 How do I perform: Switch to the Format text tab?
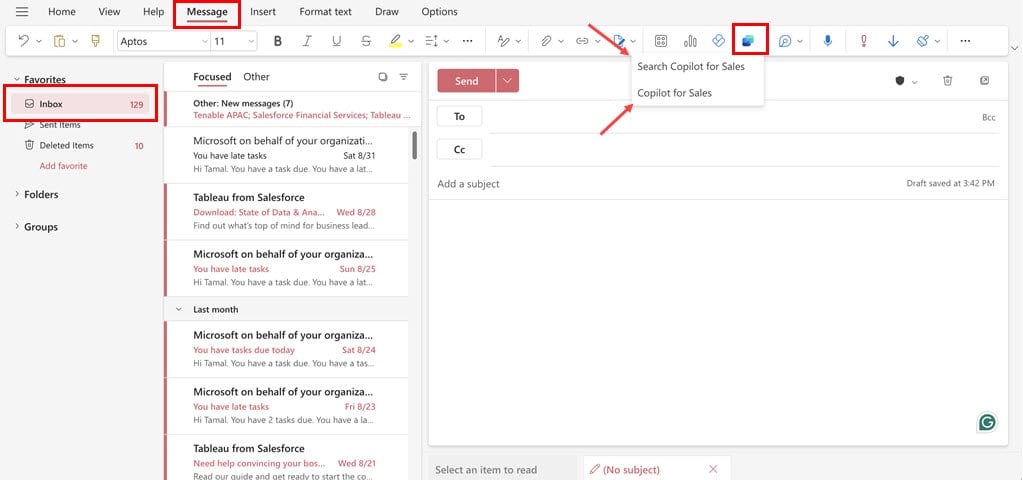326,12
